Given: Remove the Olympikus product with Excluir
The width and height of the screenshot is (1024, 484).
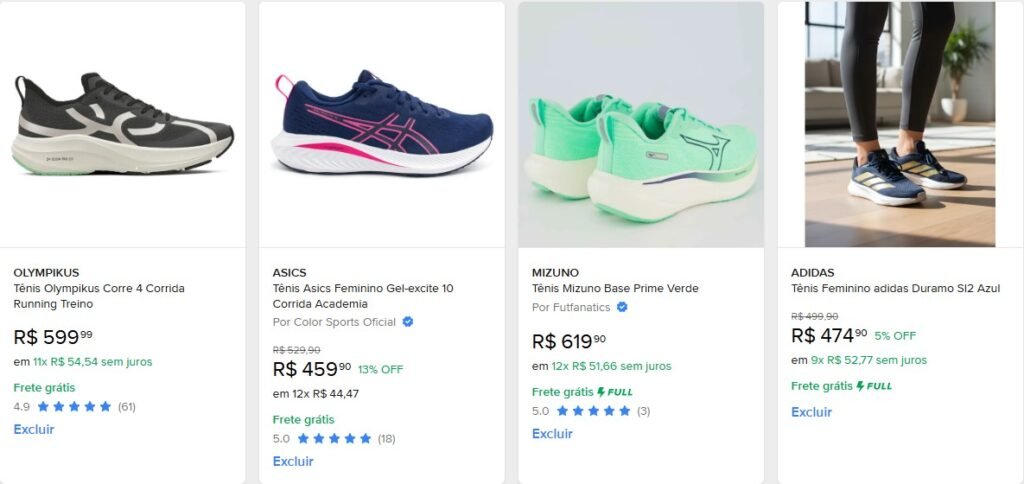Looking at the screenshot, I should pos(34,430).
